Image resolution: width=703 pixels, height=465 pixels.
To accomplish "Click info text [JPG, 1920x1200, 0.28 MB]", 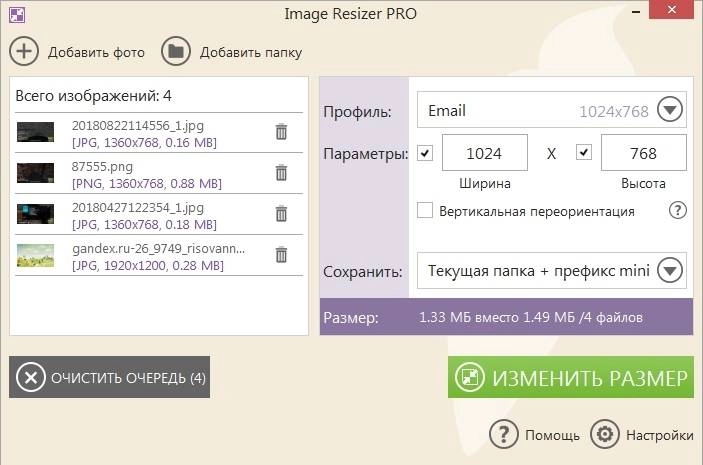I will (x=148, y=266).
